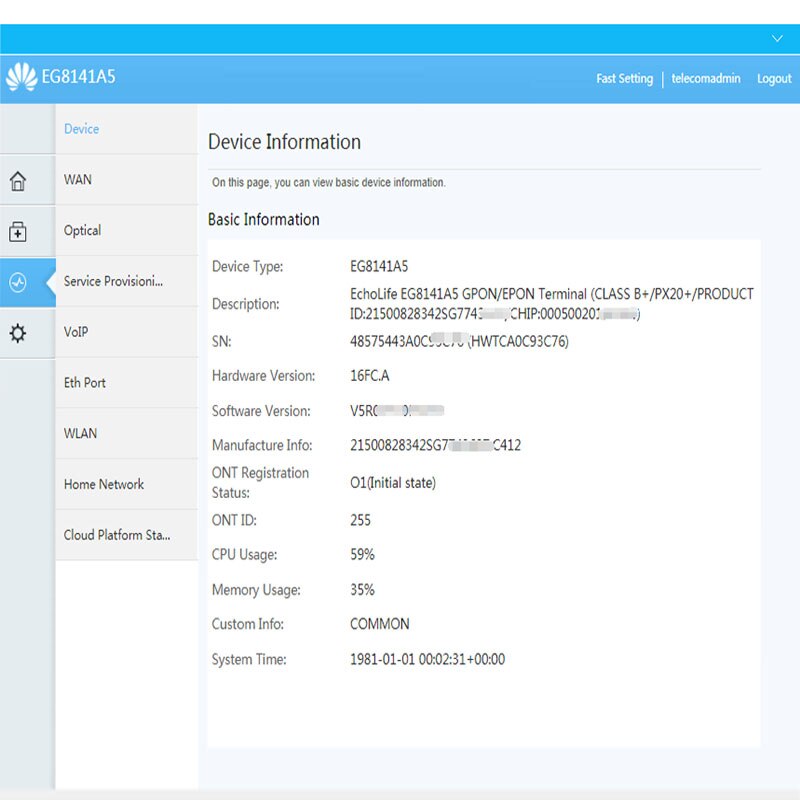
Task: Click the Hardware Version value 16FC.A
Action: click(x=369, y=376)
